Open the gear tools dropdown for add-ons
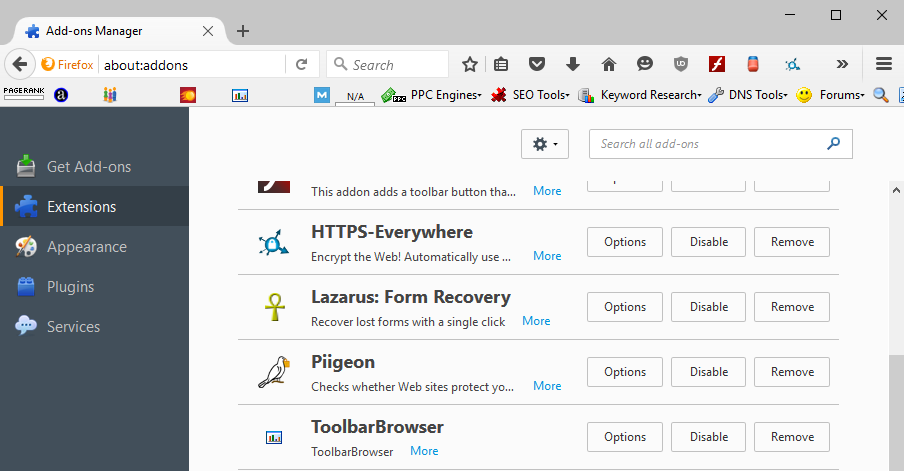Image resolution: width=904 pixels, height=471 pixels. click(x=545, y=144)
